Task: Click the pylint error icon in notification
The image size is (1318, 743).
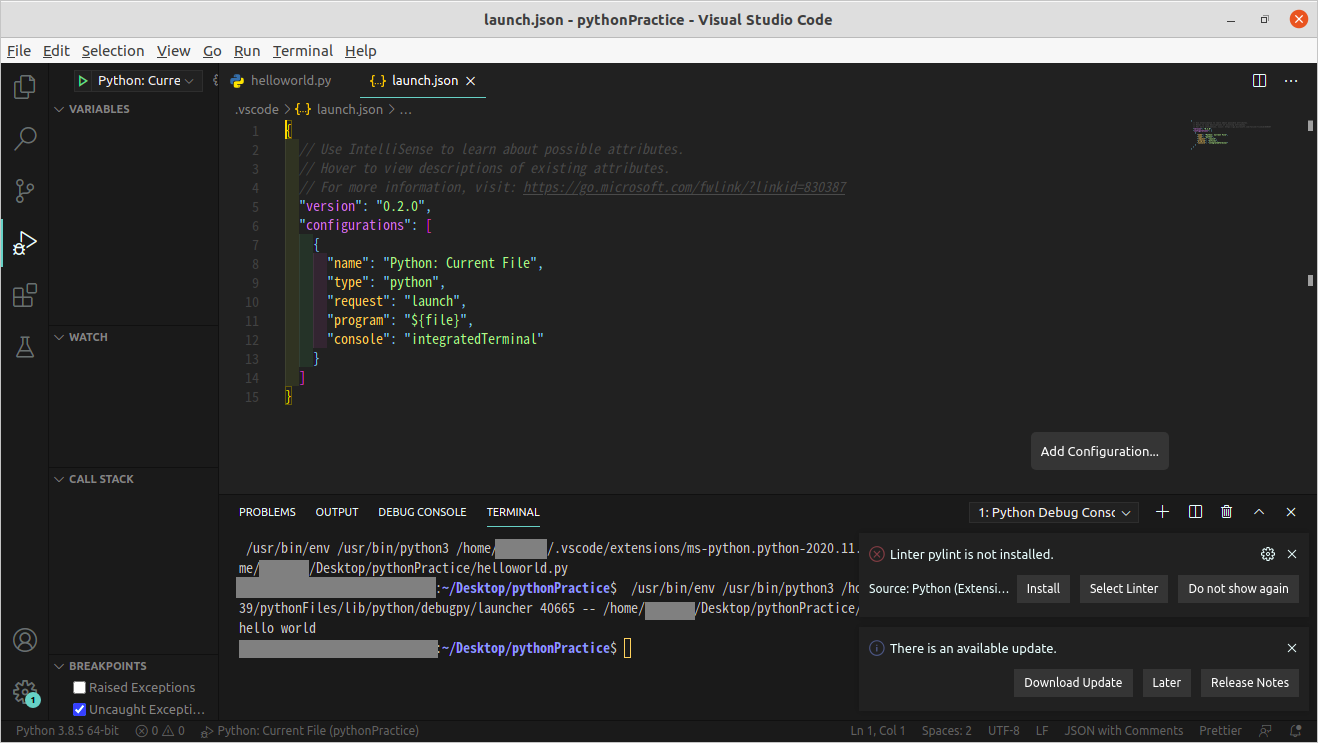Action: [x=877, y=554]
